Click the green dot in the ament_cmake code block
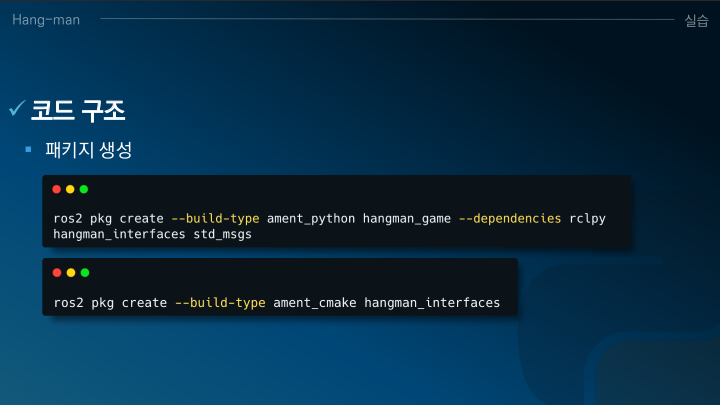The height and width of the screenshot is (405, 720). pyautogui.click(x=85, y=273)
